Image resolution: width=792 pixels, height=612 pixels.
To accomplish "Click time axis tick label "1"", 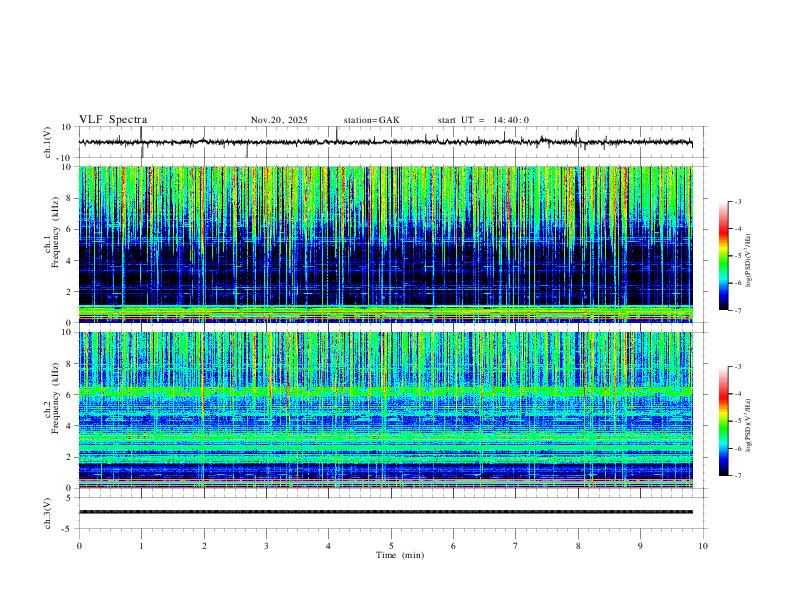I will pyautogui.click(x=141, y=546).
